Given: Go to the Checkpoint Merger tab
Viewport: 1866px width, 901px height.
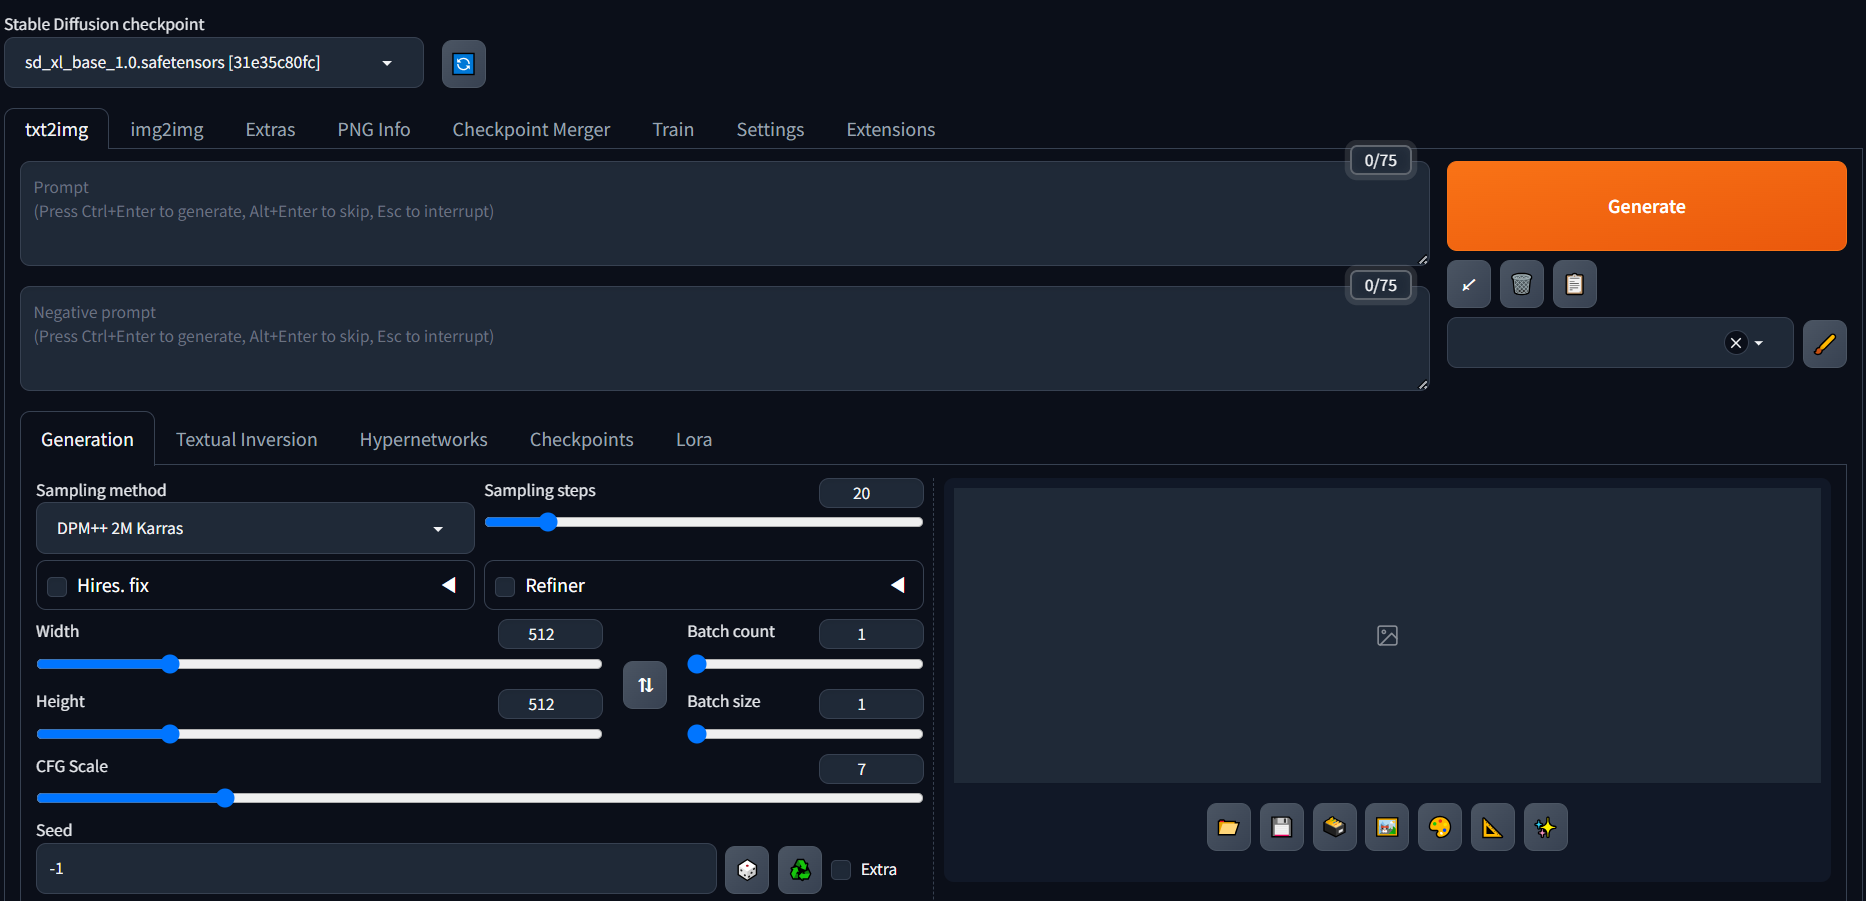Looking at the screenshot, I should coord(531,130).
